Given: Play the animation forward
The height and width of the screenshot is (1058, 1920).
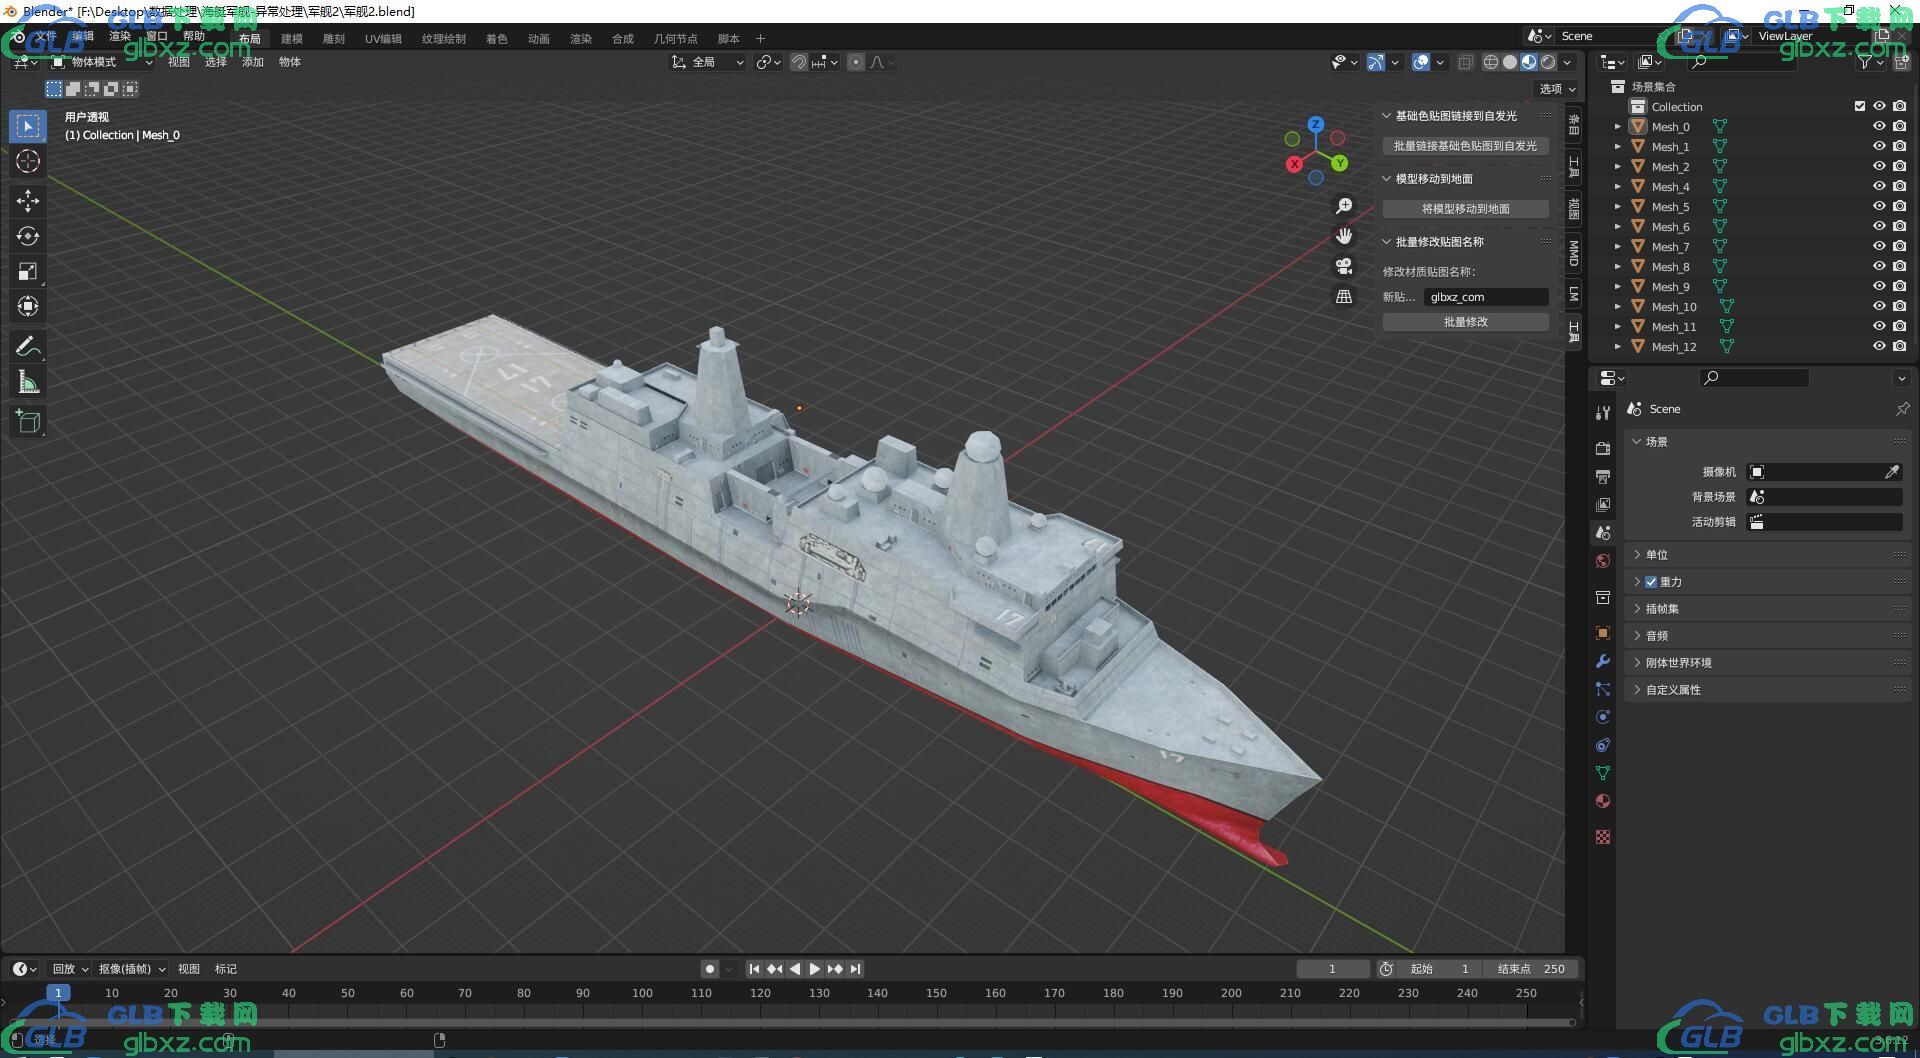Looking at the screenshot, I should 815,969.
